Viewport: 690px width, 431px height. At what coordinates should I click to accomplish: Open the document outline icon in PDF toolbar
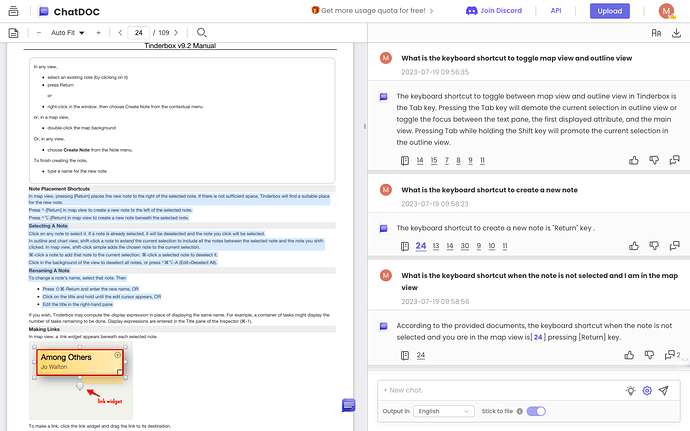pos(14,33)
